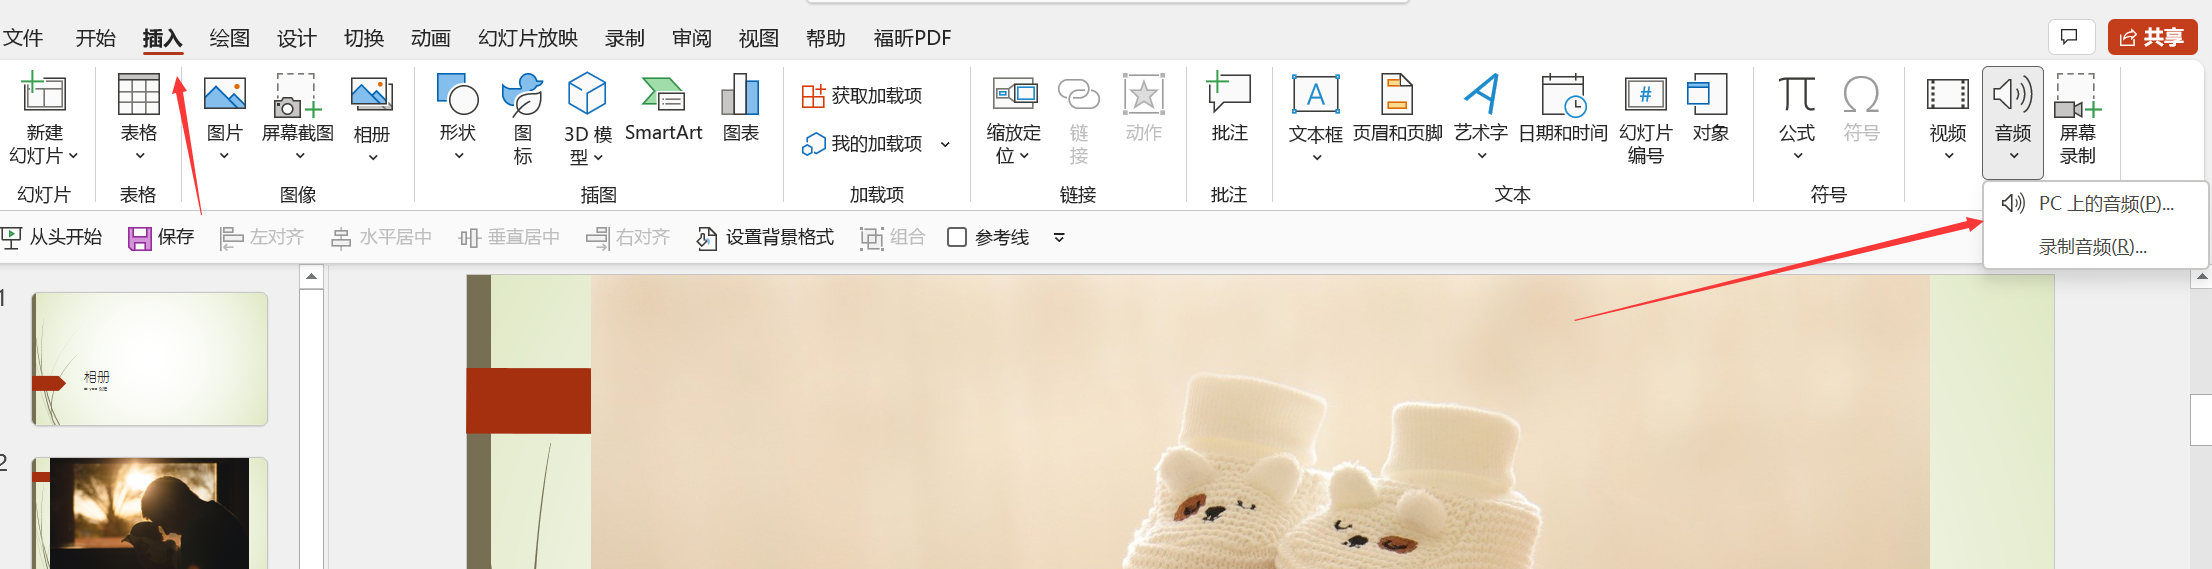2212x569 pixels.
Task: Insert an object (对象)
Action: [1710, 108]
